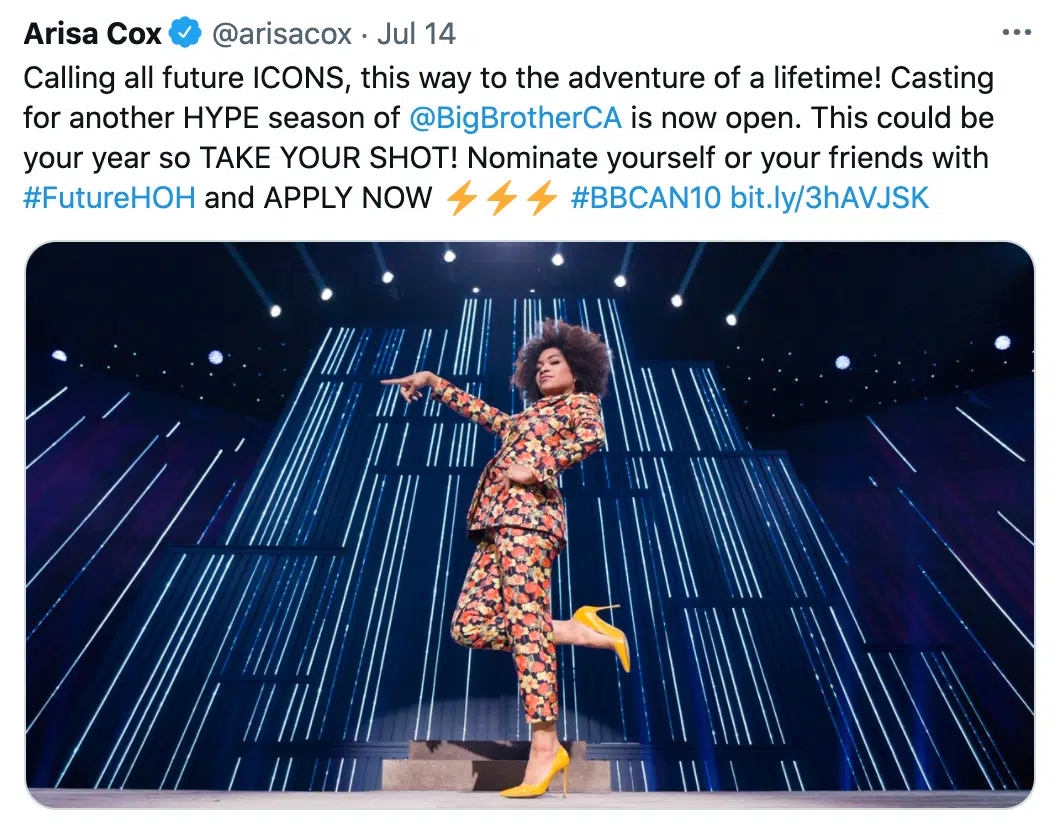Click the last lightning bolt emoji
The image size is (1063, 824).
pyautogui.click(x=542, y=199)
